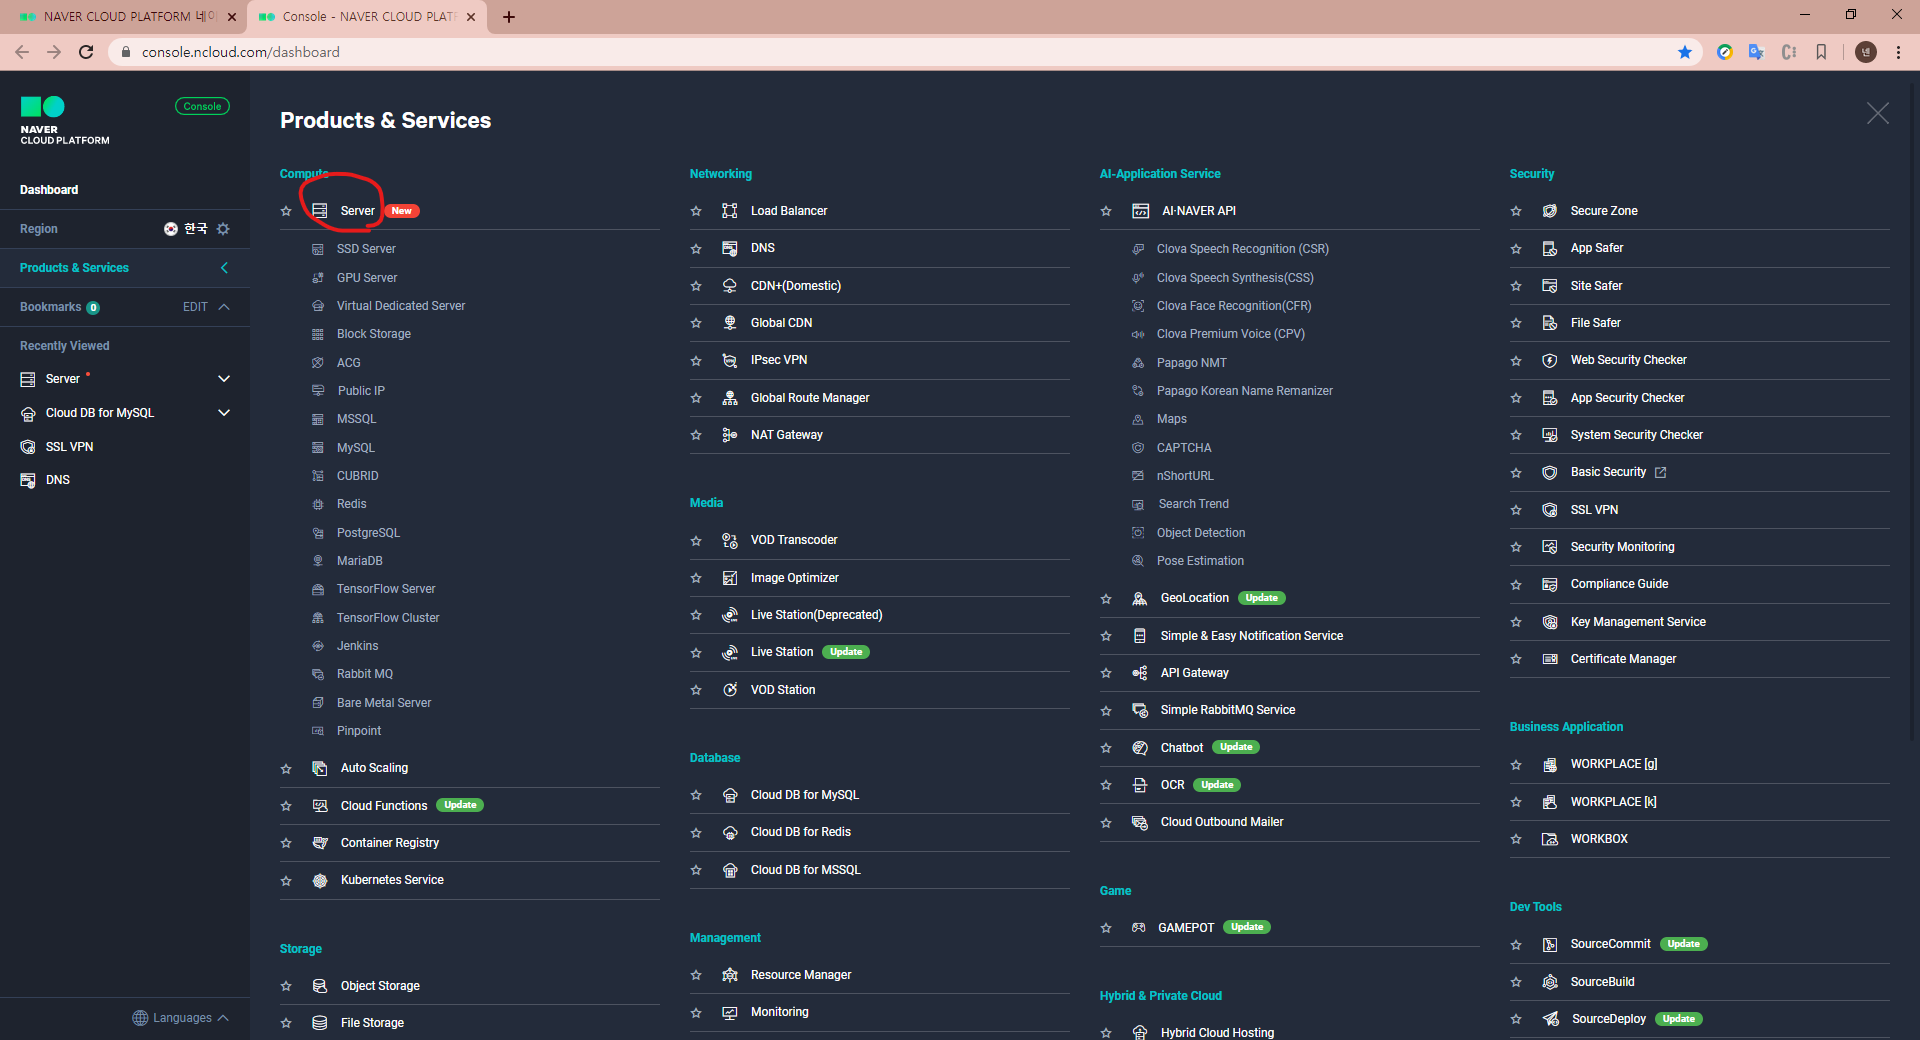Open the Hybrid Cloud Hosting link
The width and height of the screenshot is (1920, 1040).
[x=1217, y=1032]
